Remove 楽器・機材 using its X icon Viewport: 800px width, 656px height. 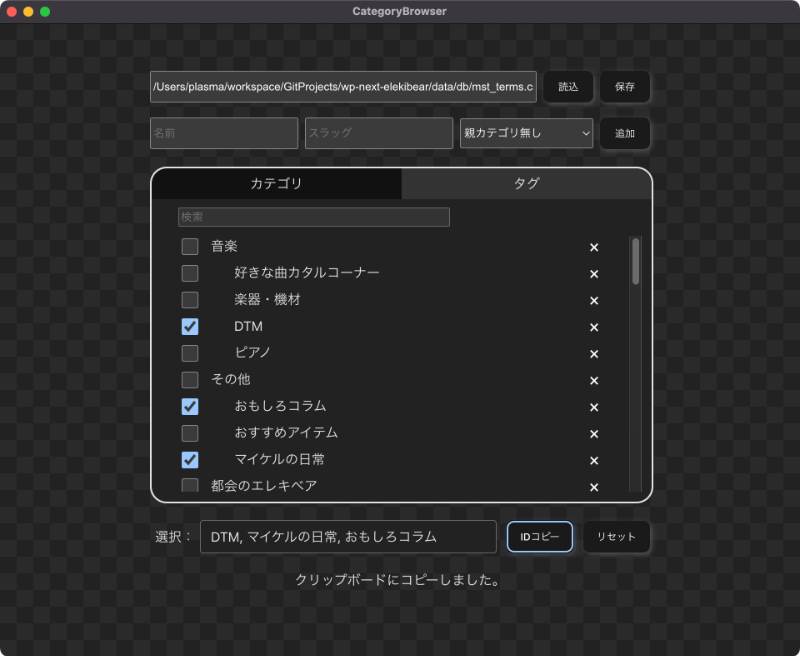[593, 300]
